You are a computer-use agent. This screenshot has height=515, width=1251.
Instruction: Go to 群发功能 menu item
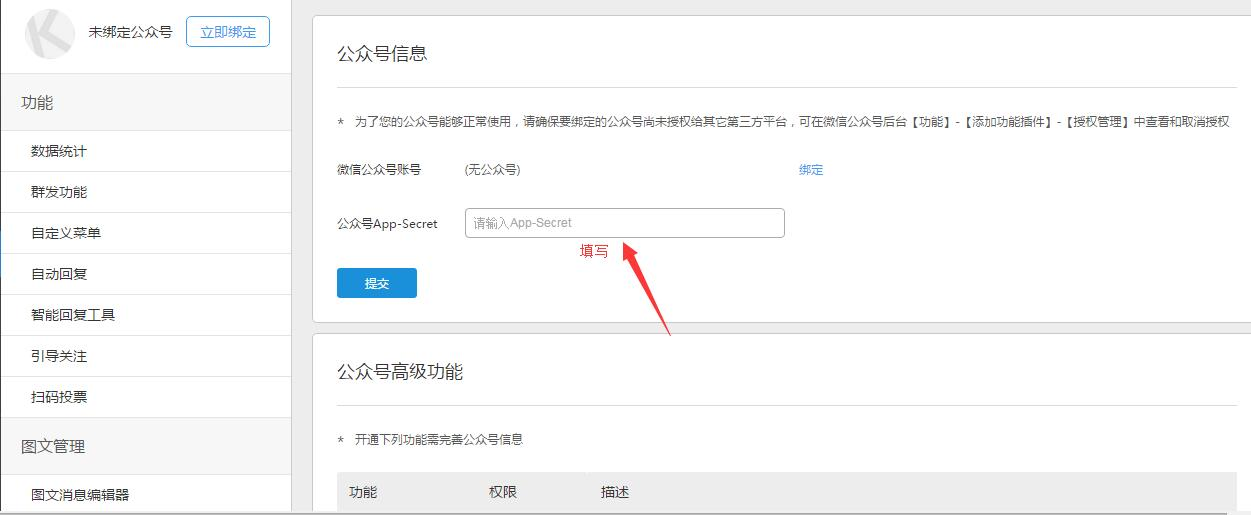click(x=59, y=192)
